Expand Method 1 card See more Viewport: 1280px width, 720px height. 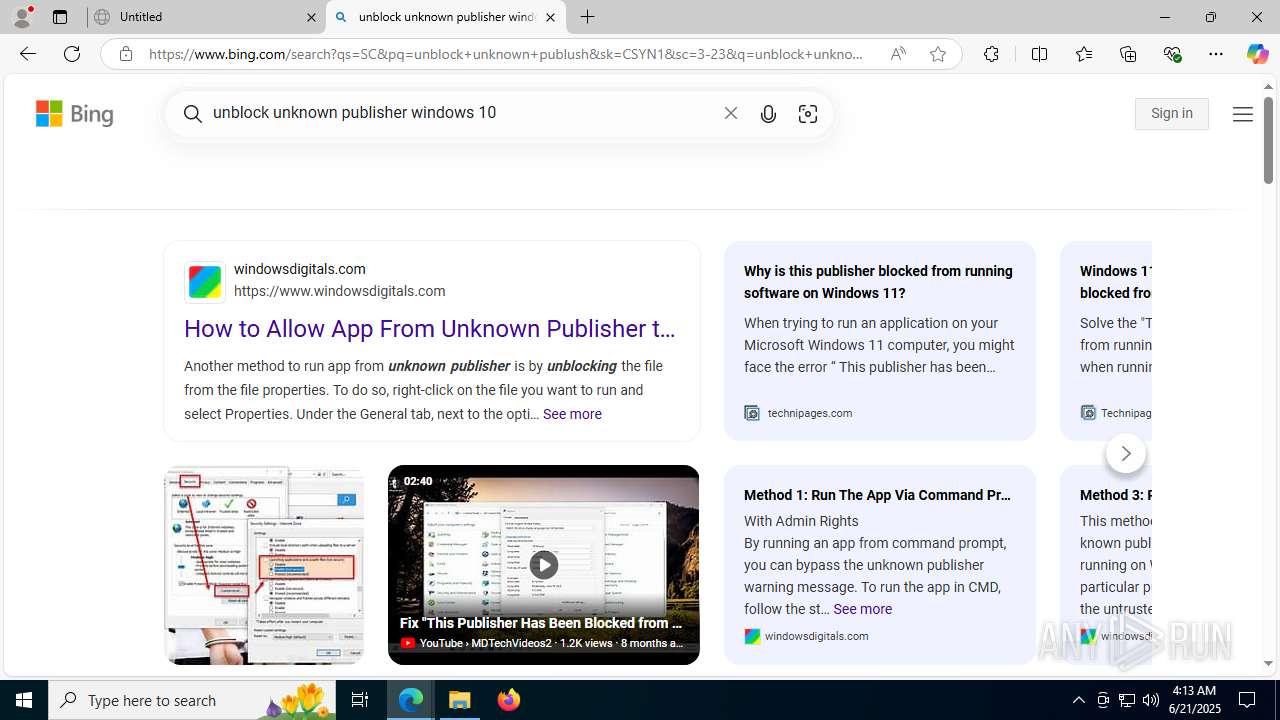pyautogui.click(x=862, y=609)
